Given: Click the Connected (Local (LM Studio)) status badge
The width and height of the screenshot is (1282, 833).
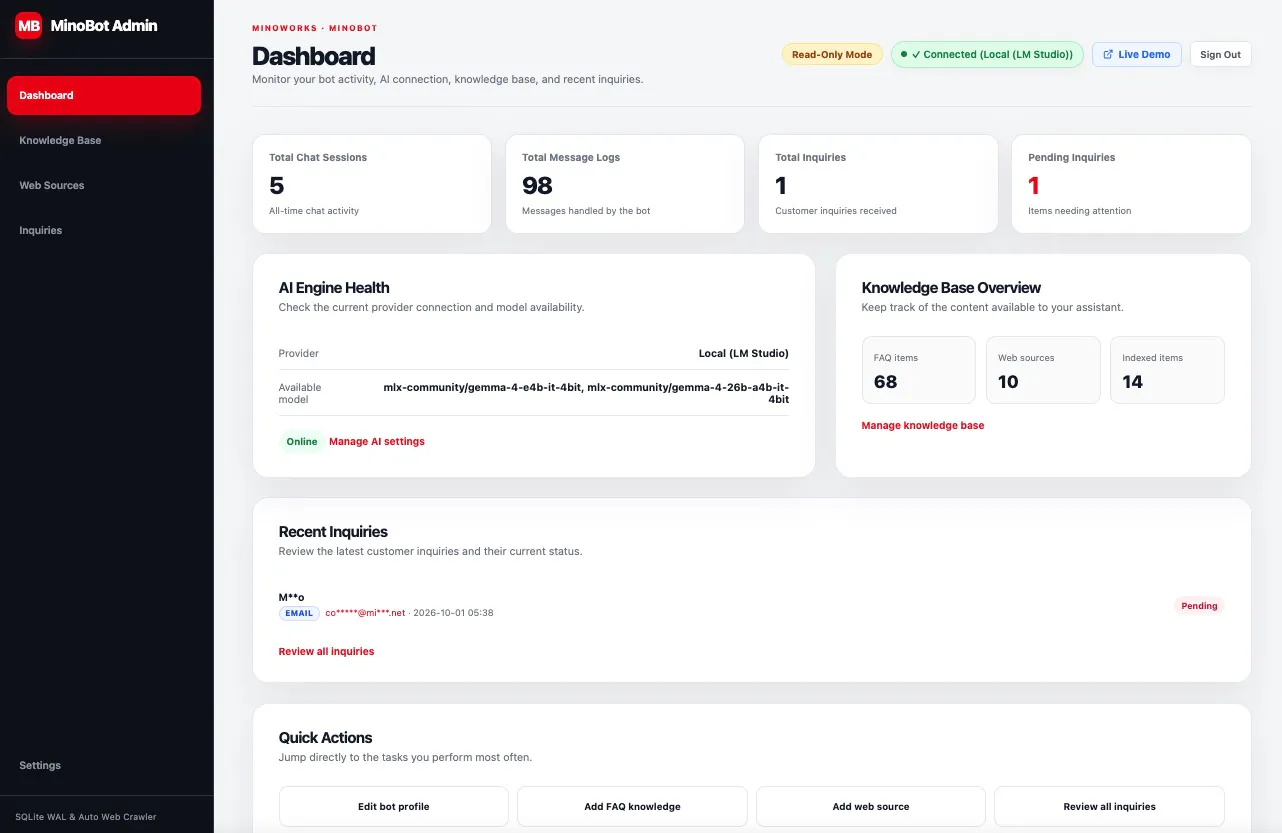Looking at the screenshot, I should tap(987, 54).
